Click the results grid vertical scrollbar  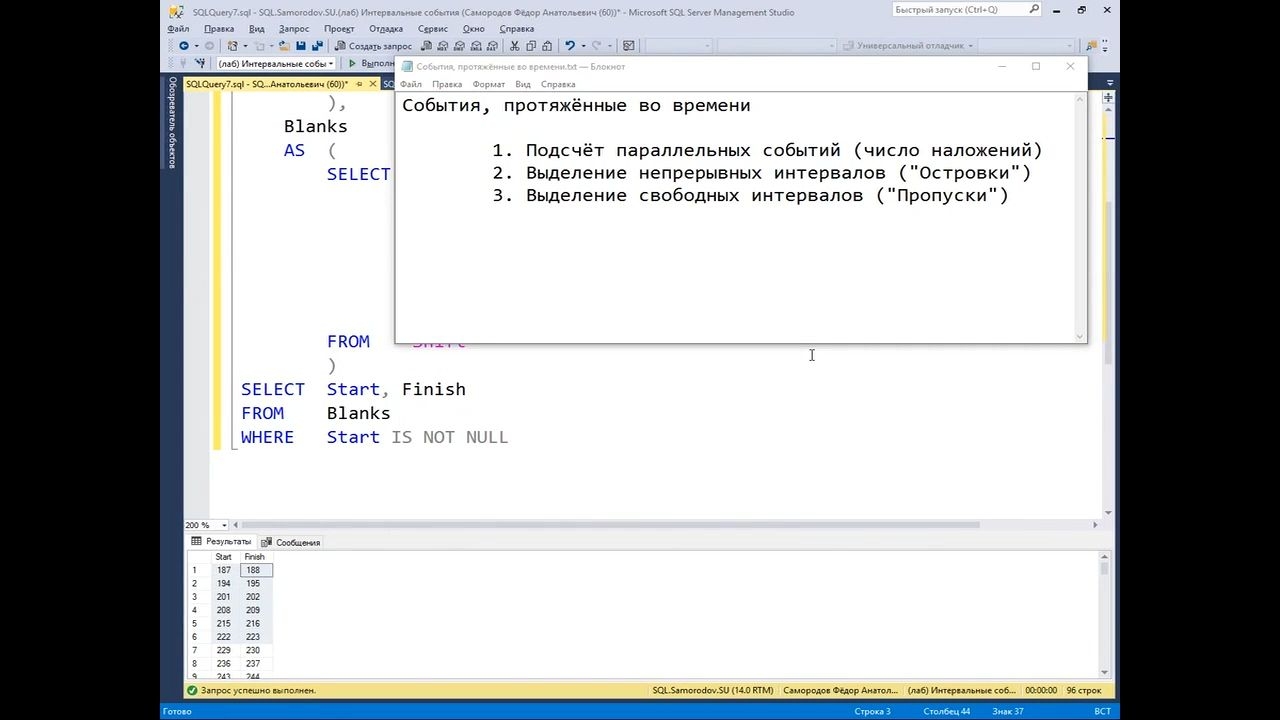click(x=1104, y=616)
